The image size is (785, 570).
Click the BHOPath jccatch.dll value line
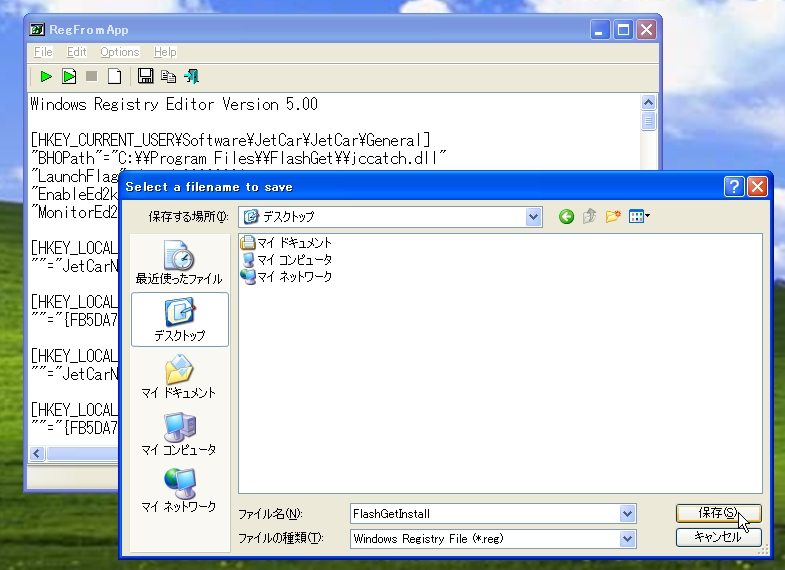pos(238,158)
